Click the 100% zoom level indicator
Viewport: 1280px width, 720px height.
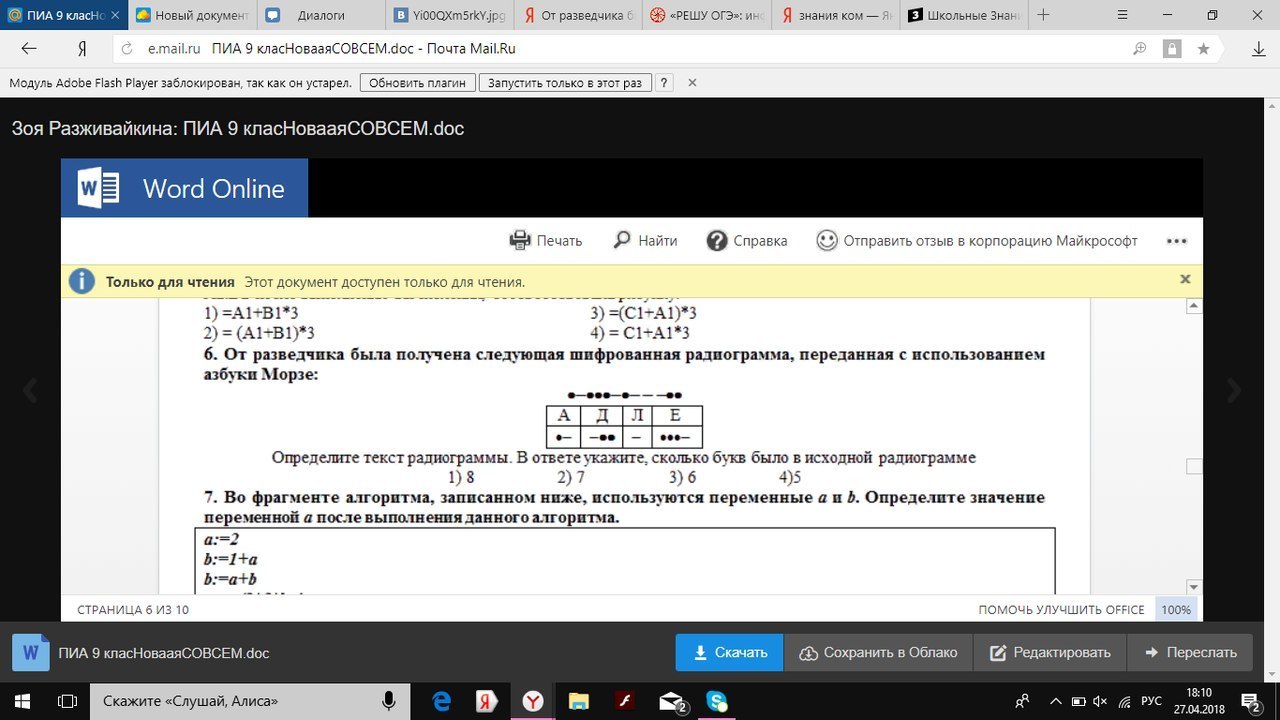(1176, 609)
